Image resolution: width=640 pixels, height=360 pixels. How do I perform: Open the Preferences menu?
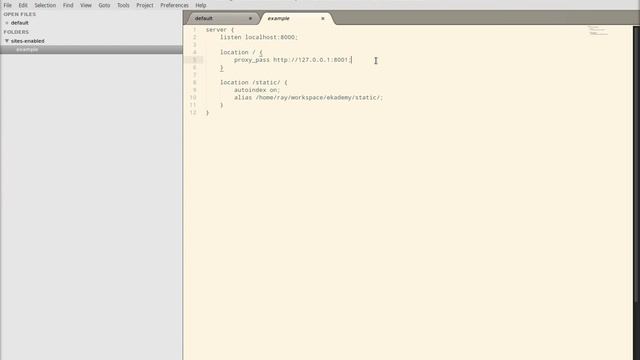[174, 5]
